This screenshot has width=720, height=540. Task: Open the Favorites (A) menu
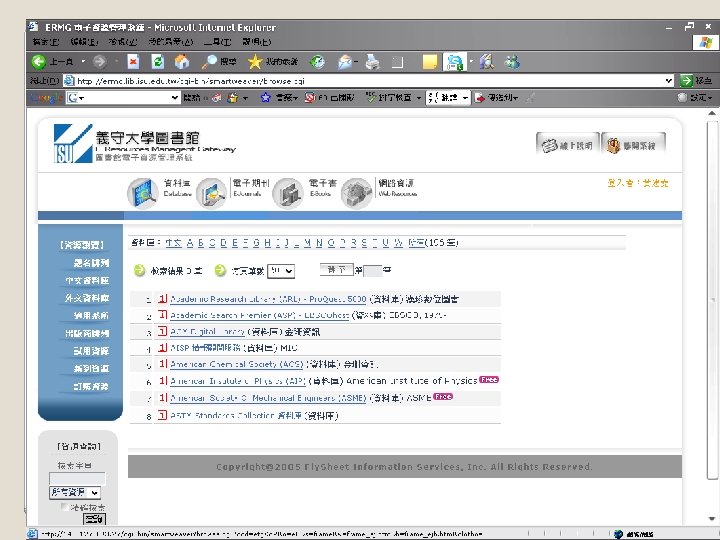[171, 42]
